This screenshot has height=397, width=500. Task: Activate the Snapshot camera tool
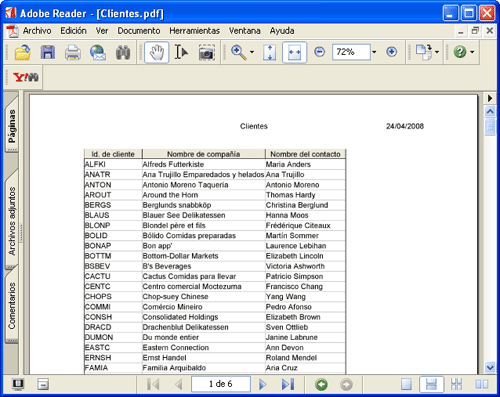point(207,52)
